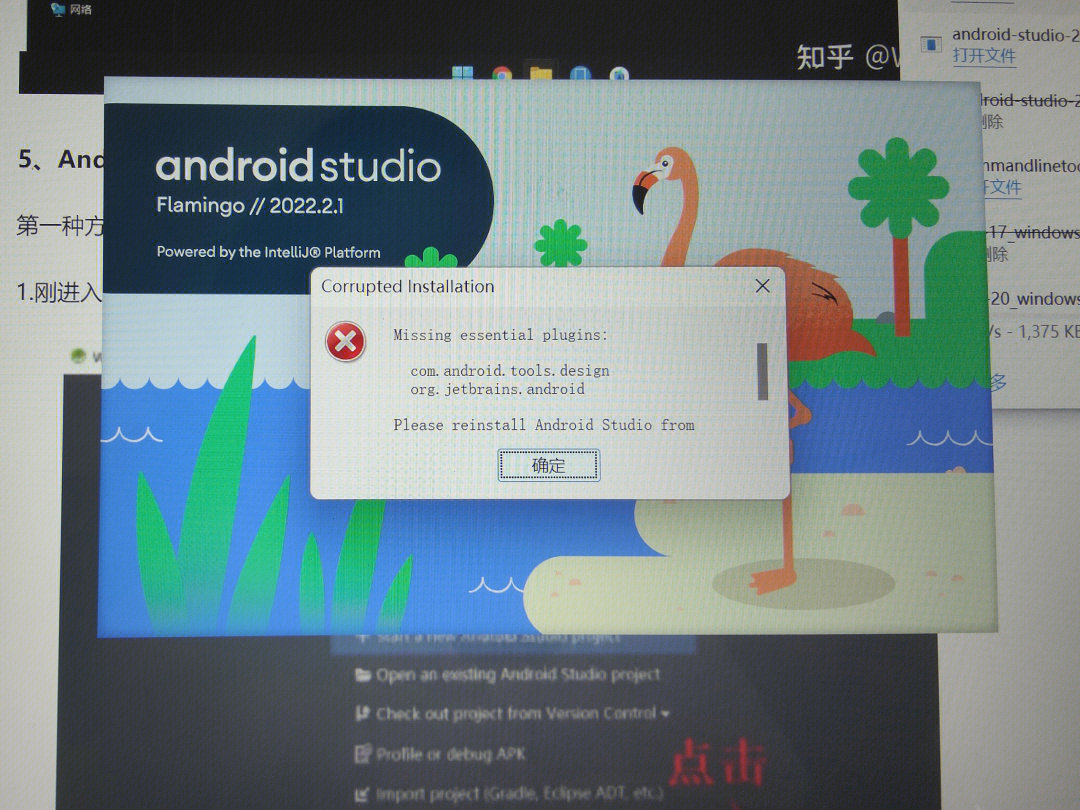Click the struck-through 17_windows download entry
Viewport: 1080px width, 810px height.
pyautogui.click(x=1033, y=233)
